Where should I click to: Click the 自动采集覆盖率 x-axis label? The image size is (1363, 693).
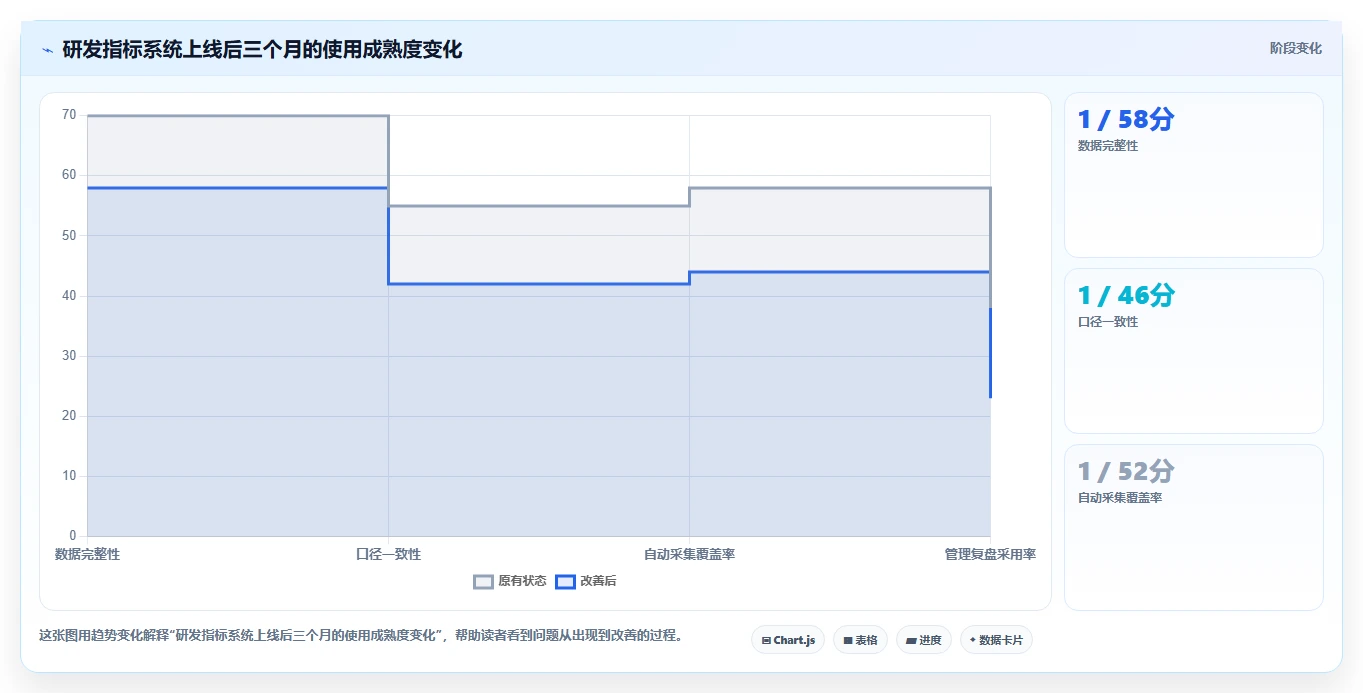click(x=689, y=554)
